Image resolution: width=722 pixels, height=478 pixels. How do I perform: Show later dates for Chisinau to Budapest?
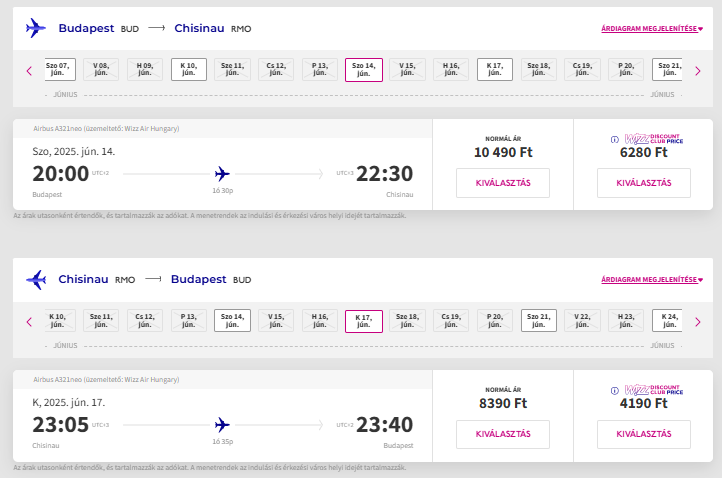pyautogui.click(x=698, y=322)
